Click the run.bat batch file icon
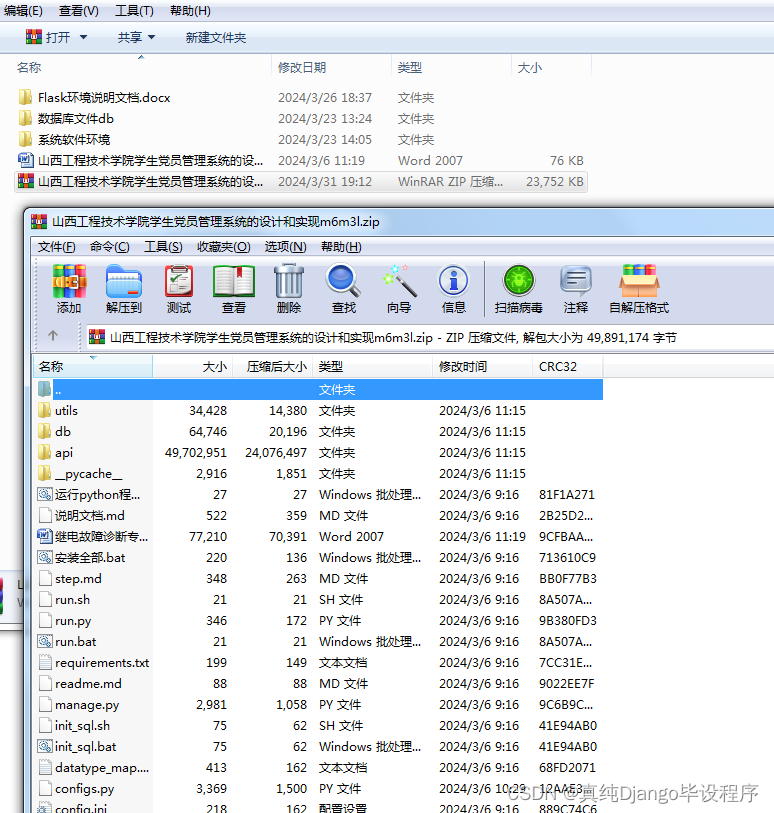774x813 pixels. [x=45, y=641]
